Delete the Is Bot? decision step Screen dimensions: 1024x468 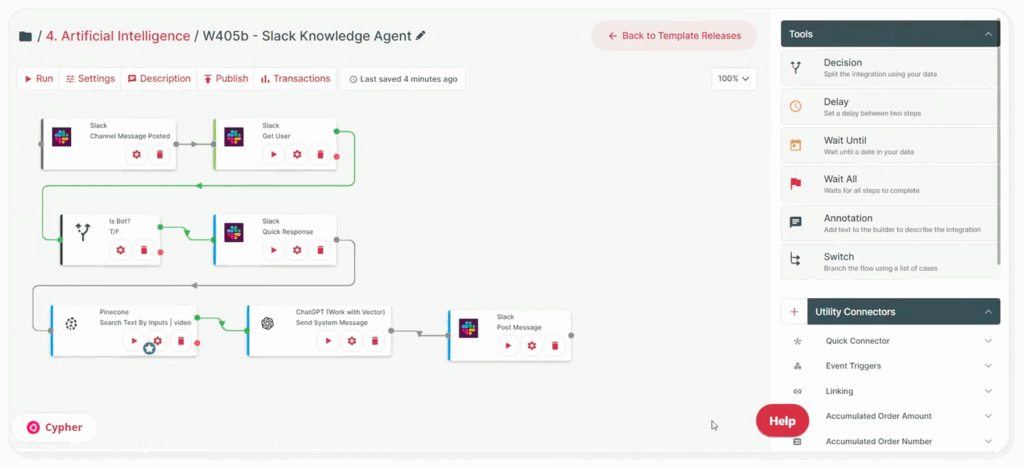click(144, 250)
